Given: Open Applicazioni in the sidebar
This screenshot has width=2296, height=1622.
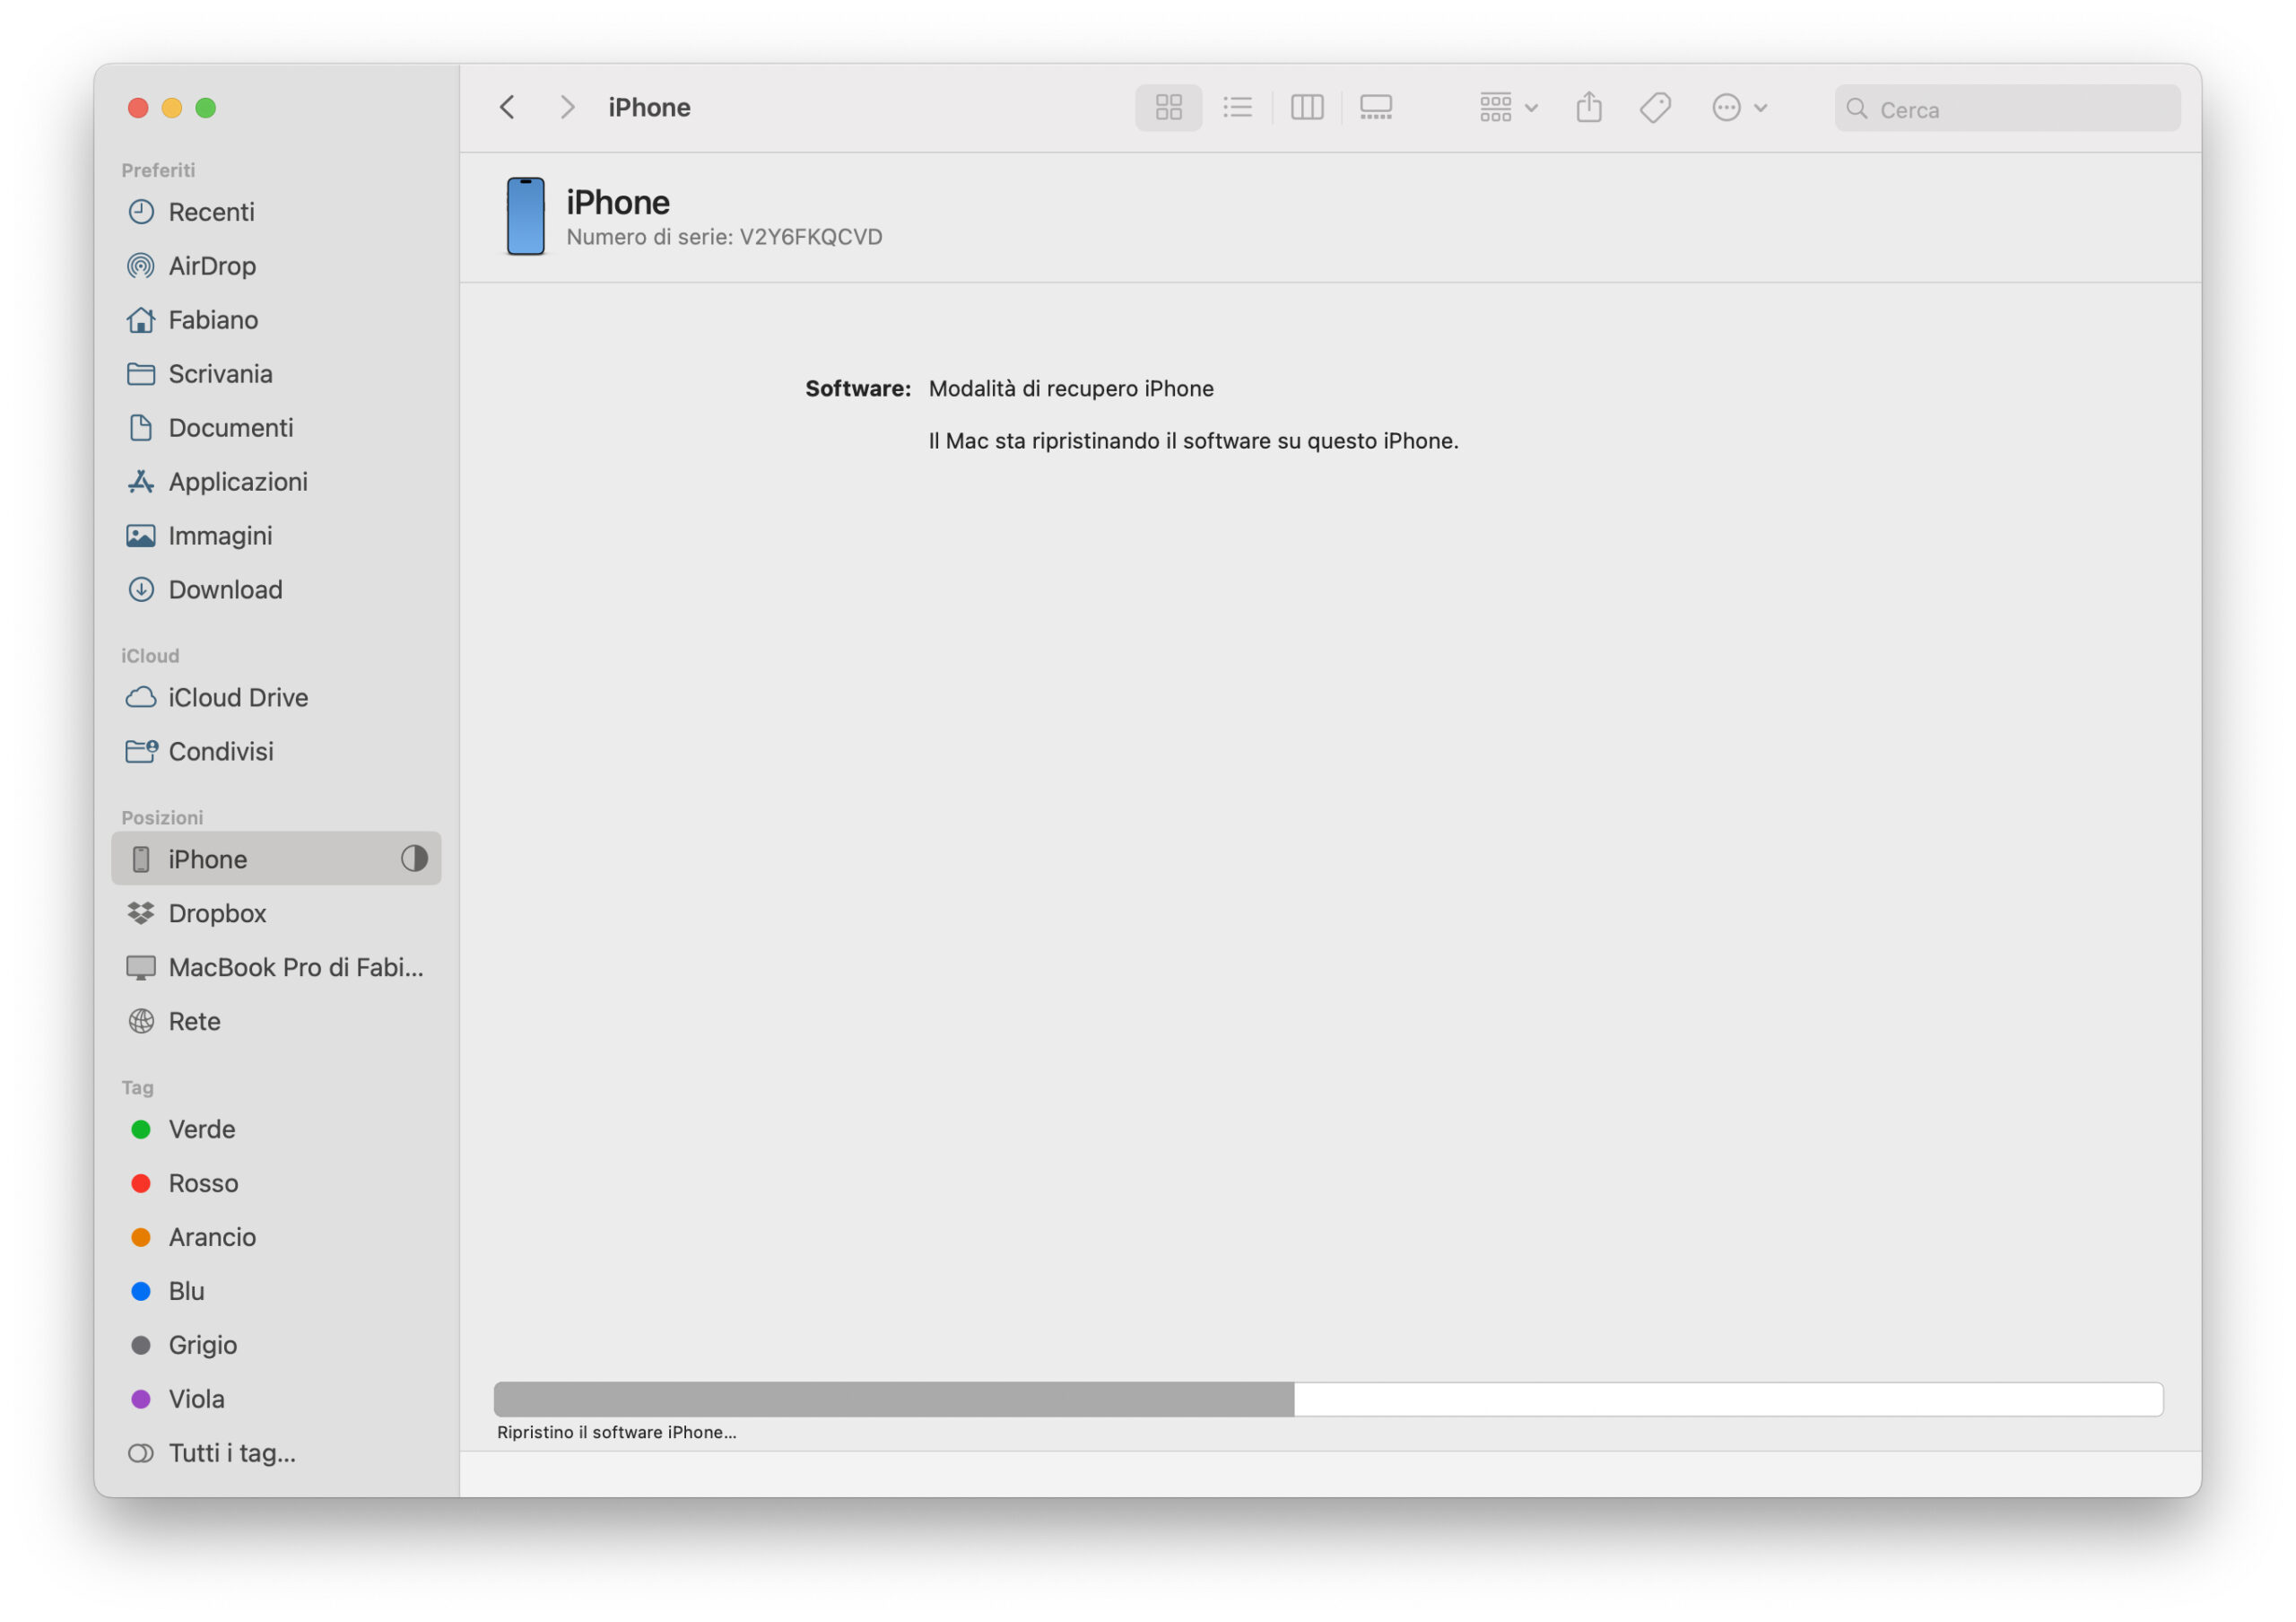Looking at the screenshot, I should point(276,482).
